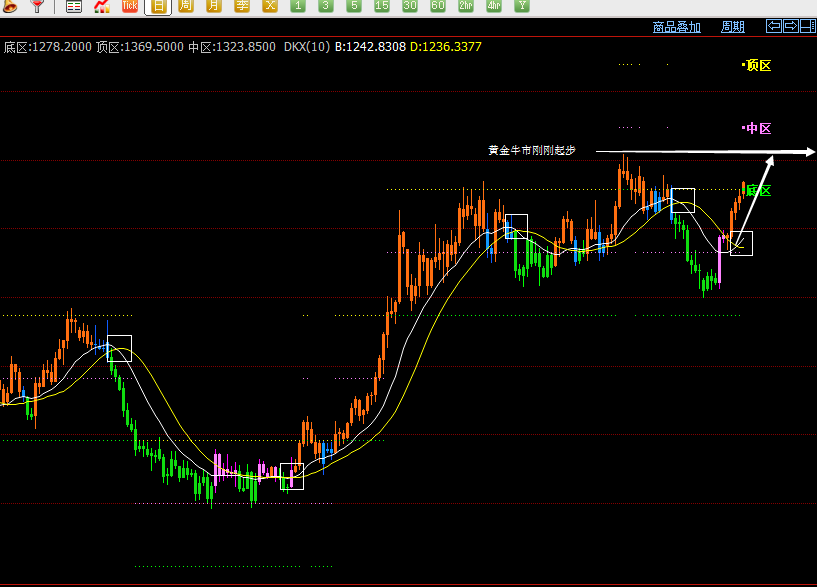Screen dimensions: 817x587
Task: Open the funnel filter tool
Action: coord(36,6)
